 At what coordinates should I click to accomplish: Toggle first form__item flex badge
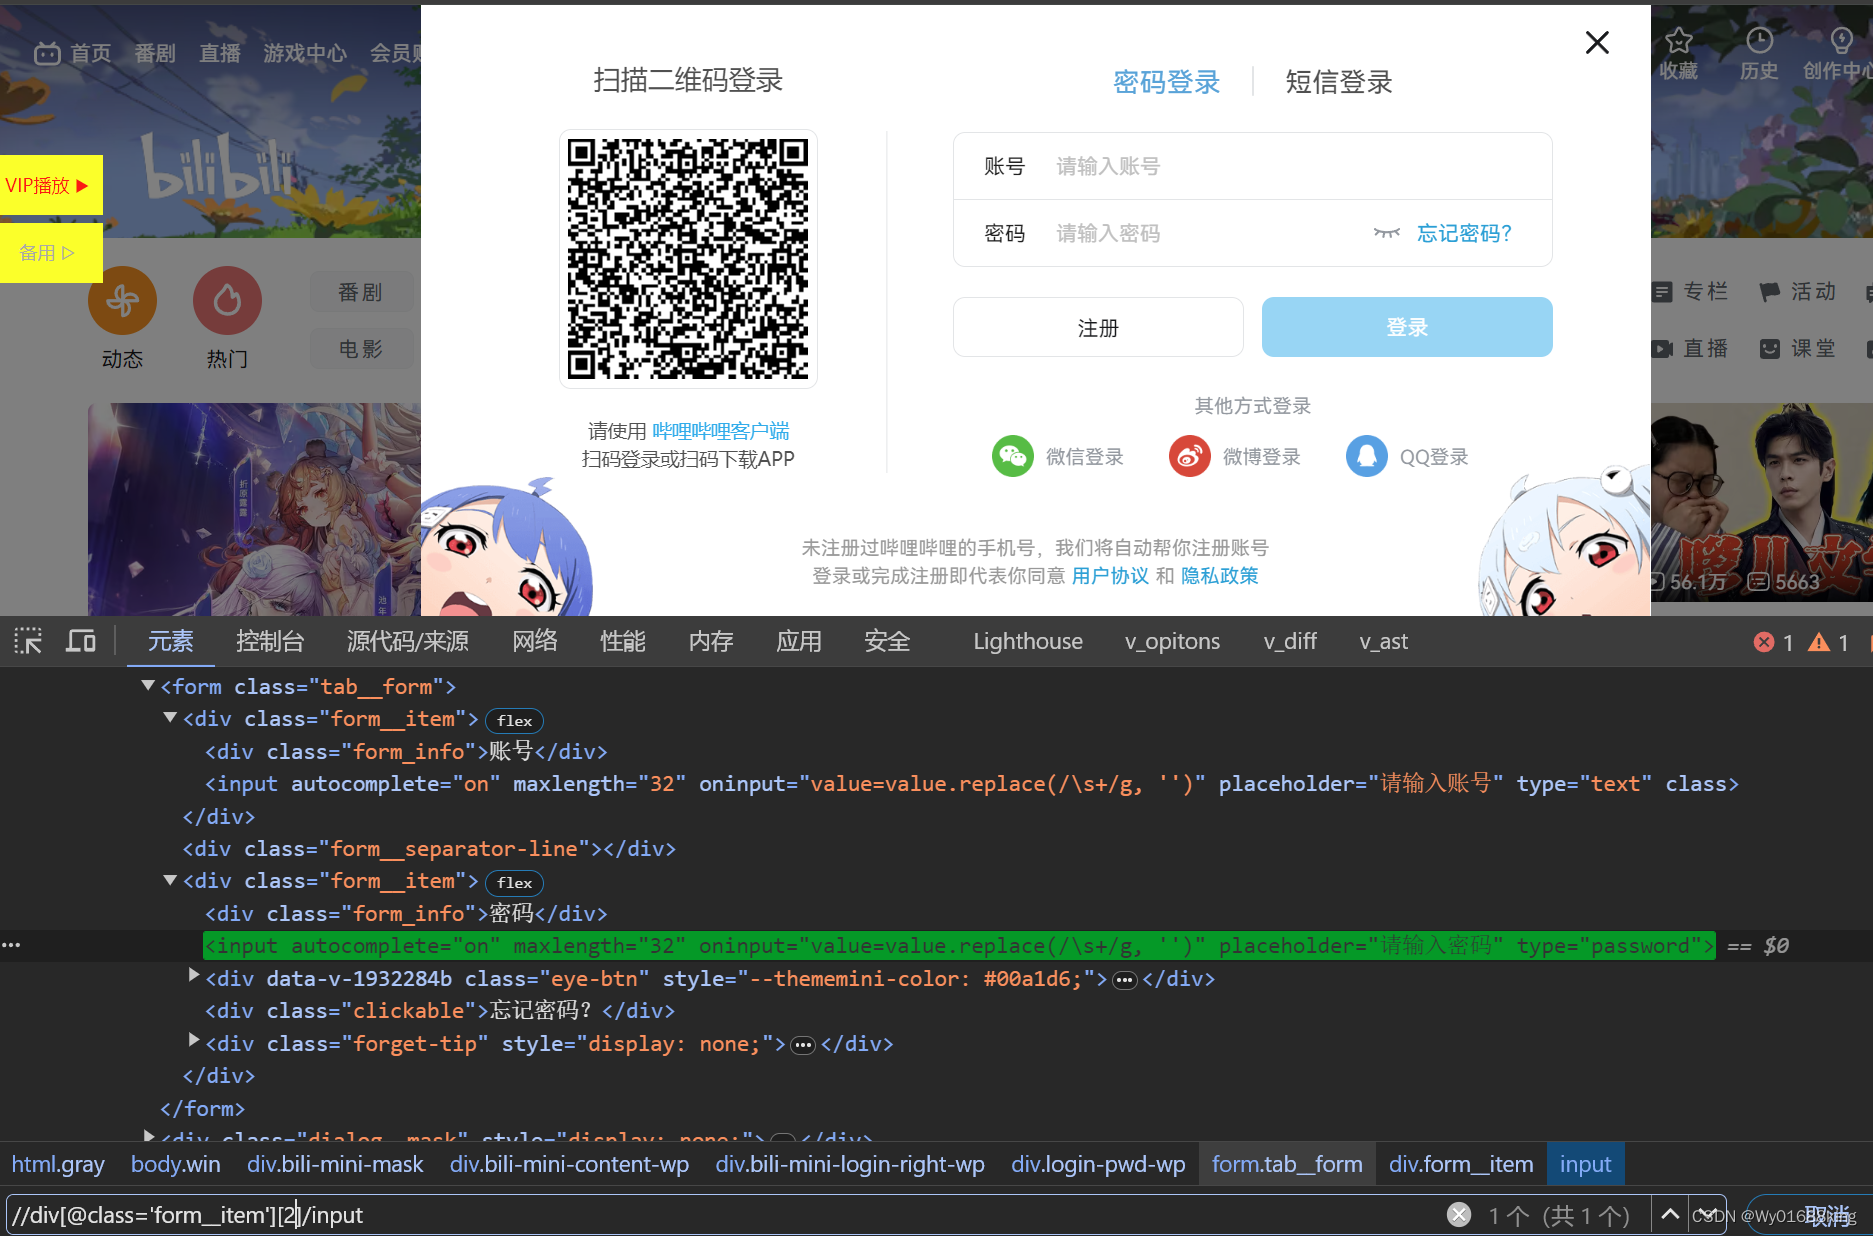pos(514,721)
